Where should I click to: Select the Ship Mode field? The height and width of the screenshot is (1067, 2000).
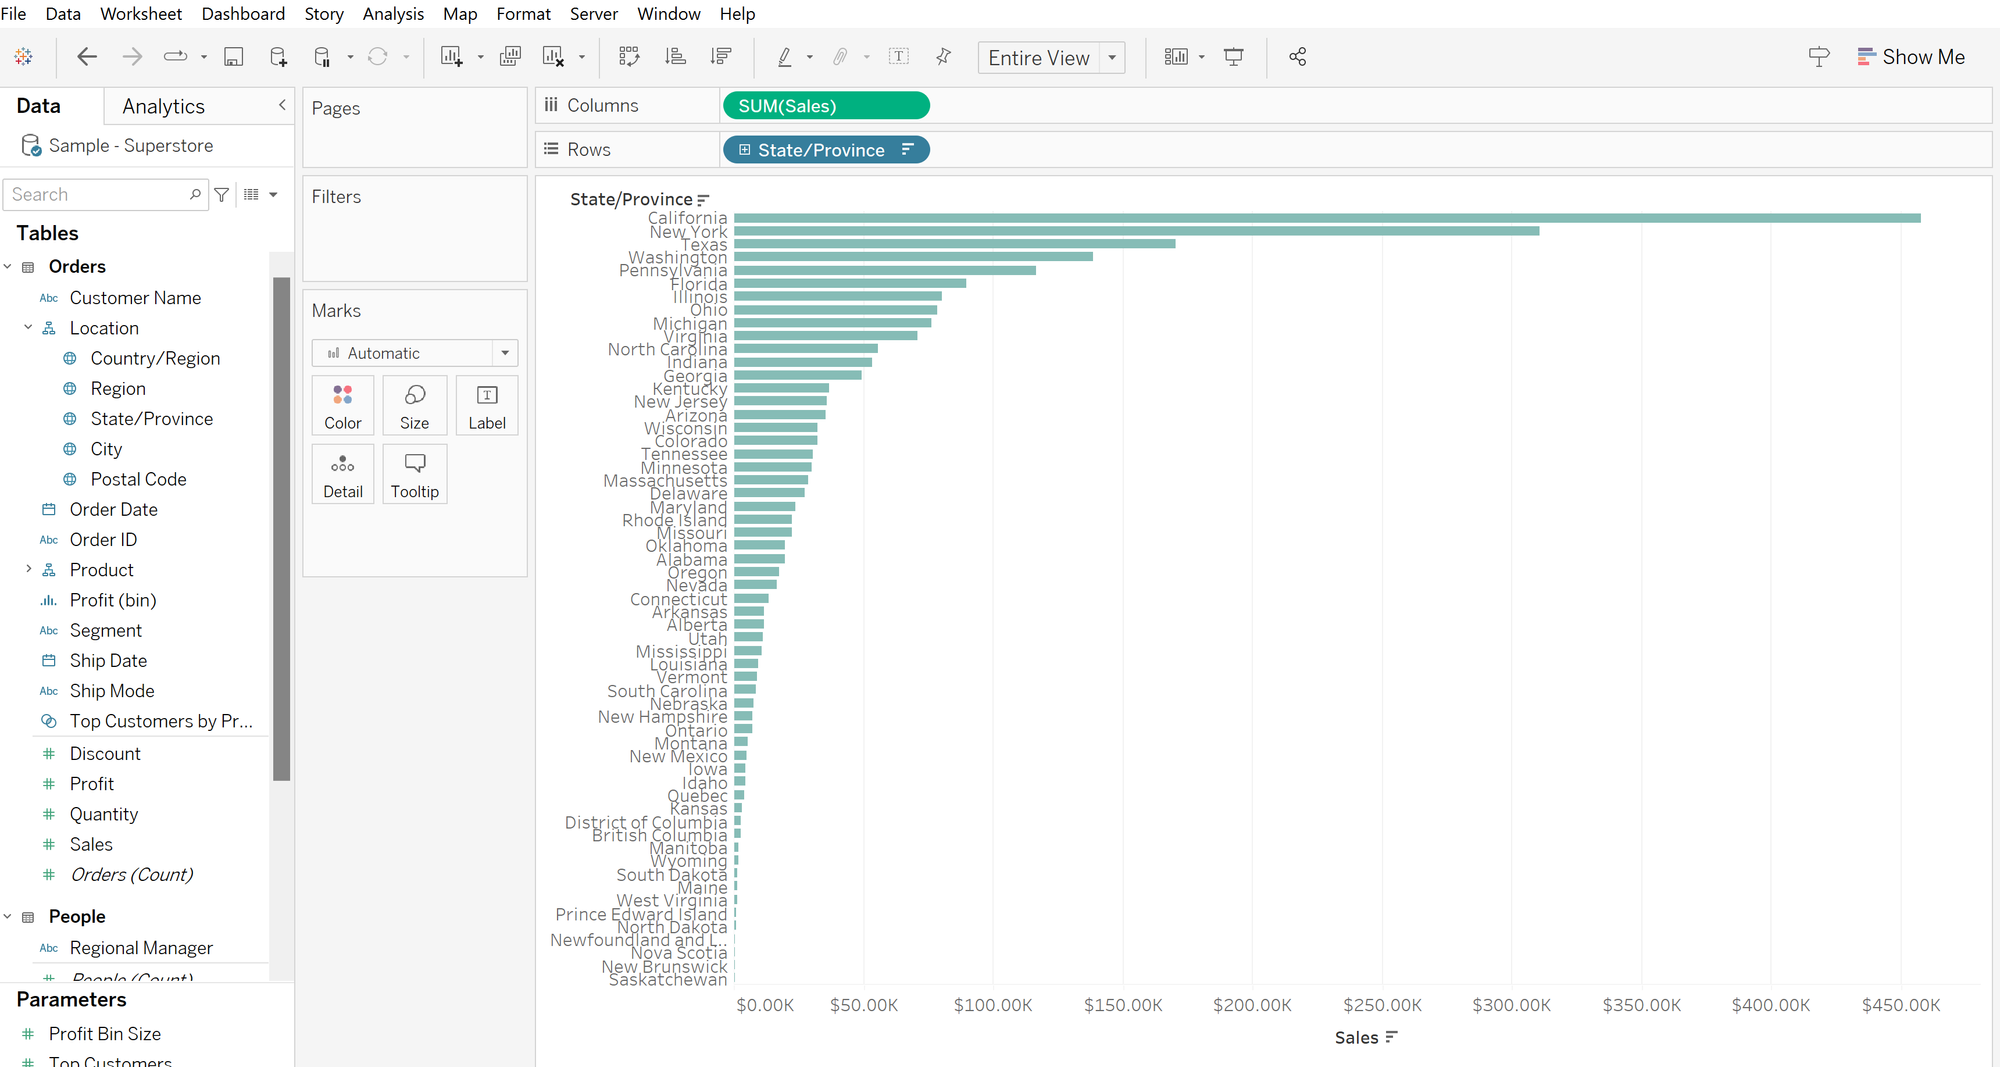(x=112, y=691)
